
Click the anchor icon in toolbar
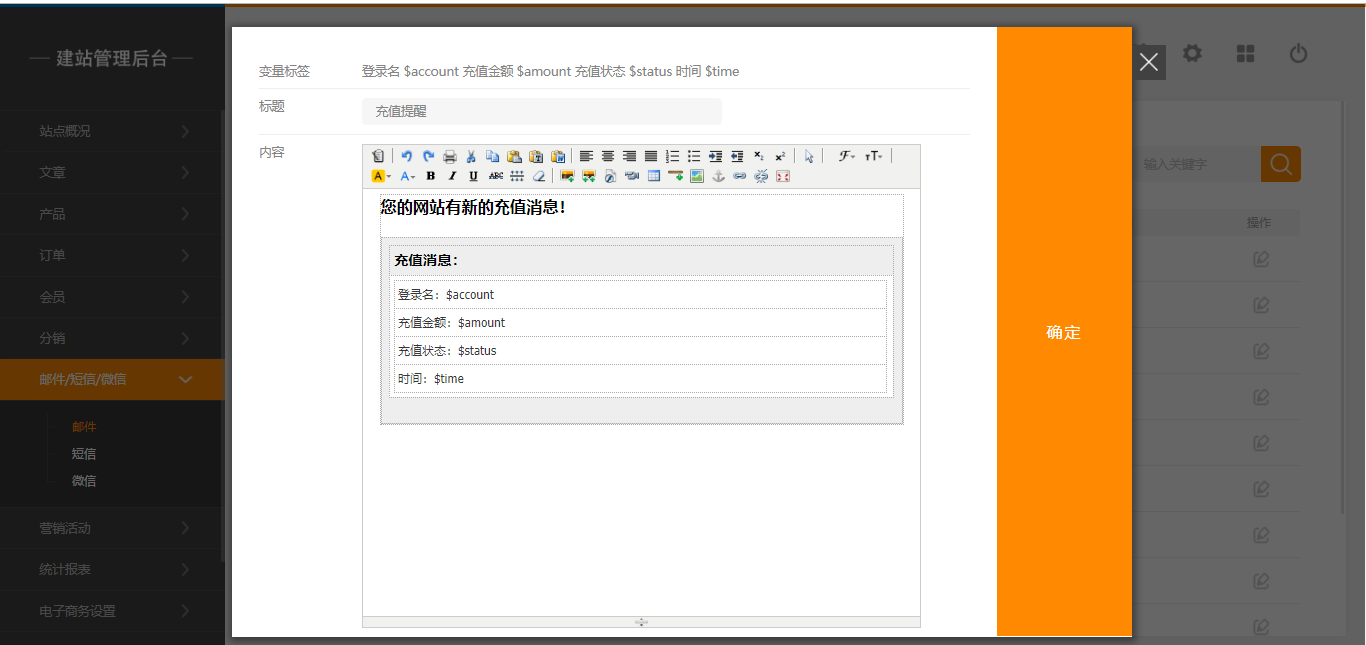tap(718, 176)
